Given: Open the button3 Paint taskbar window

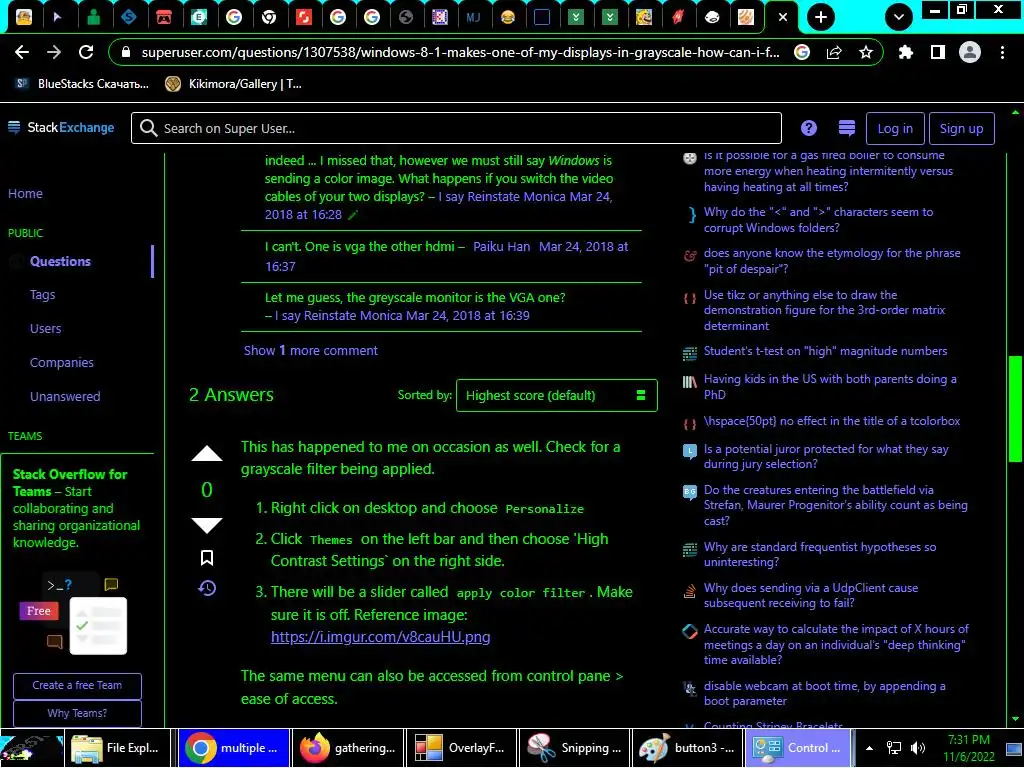Looking at the screenshot, I should pos(687,748).
